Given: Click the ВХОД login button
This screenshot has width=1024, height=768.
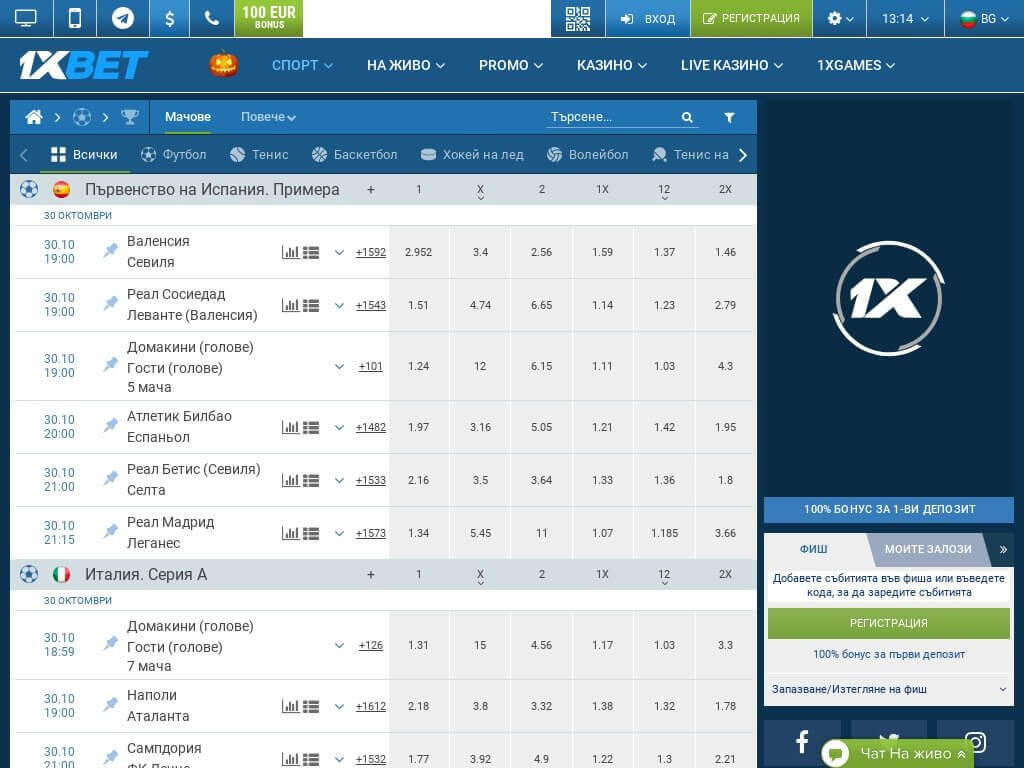Looking at the screenshot, I should [648, 18].
